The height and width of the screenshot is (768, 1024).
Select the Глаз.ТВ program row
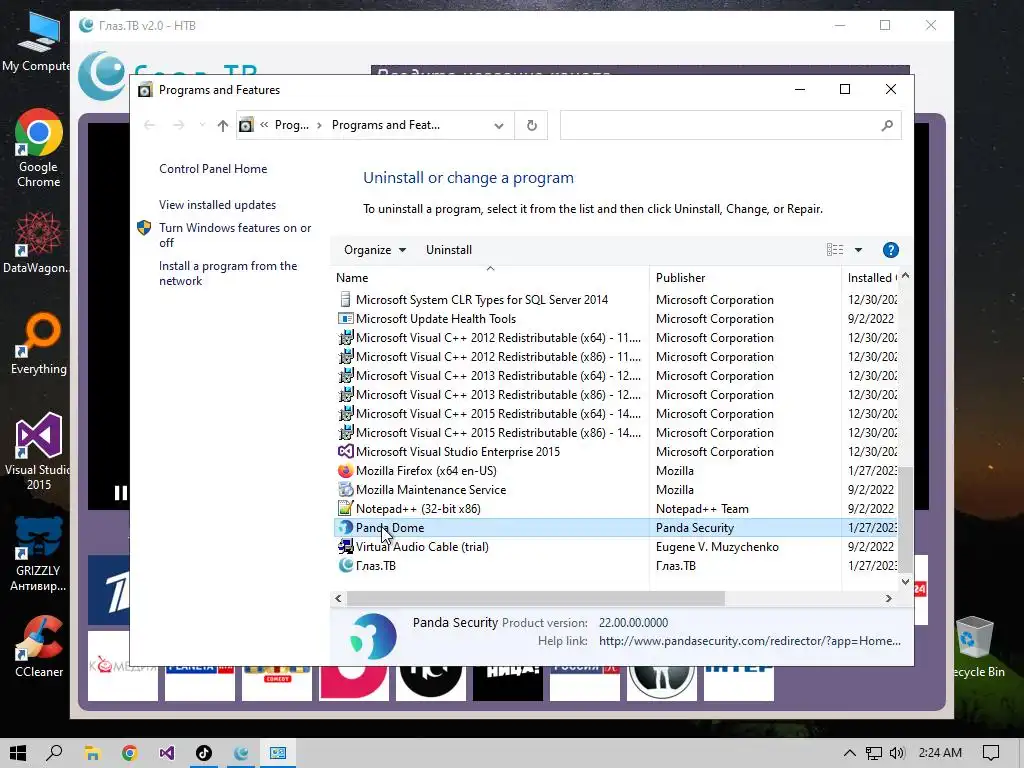(616, 566)
